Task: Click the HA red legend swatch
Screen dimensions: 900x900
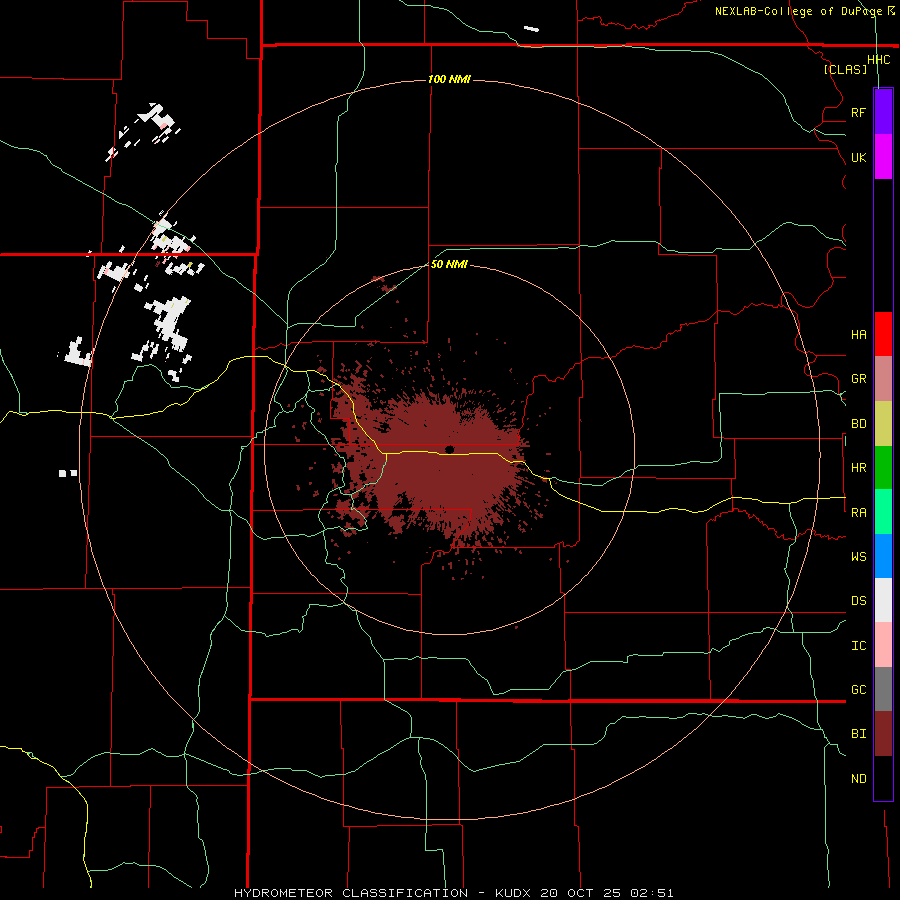Action: click(883, 334)
